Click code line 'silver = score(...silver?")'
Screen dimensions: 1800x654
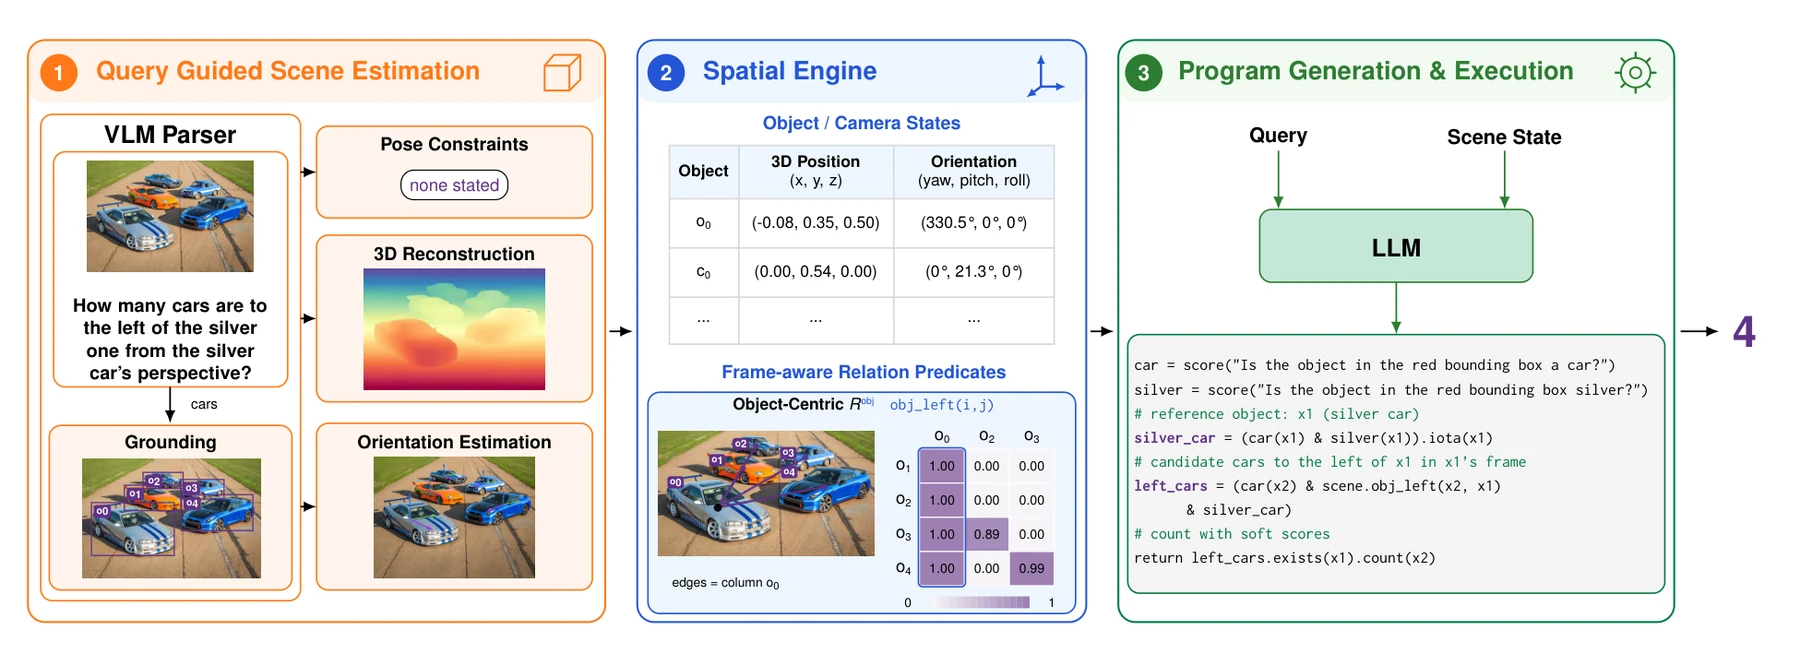(x=1390, y=390)
